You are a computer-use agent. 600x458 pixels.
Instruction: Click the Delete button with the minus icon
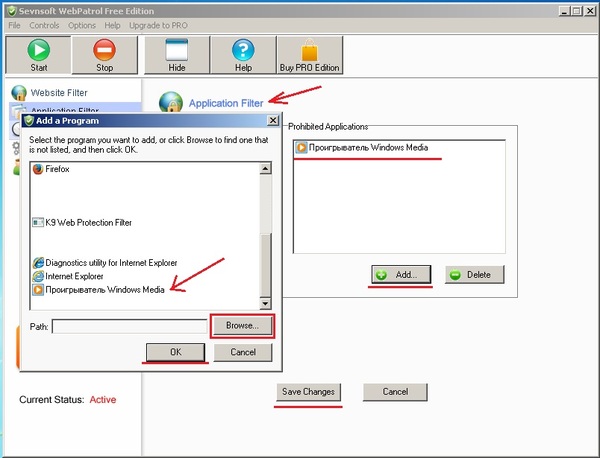(474, 274)
